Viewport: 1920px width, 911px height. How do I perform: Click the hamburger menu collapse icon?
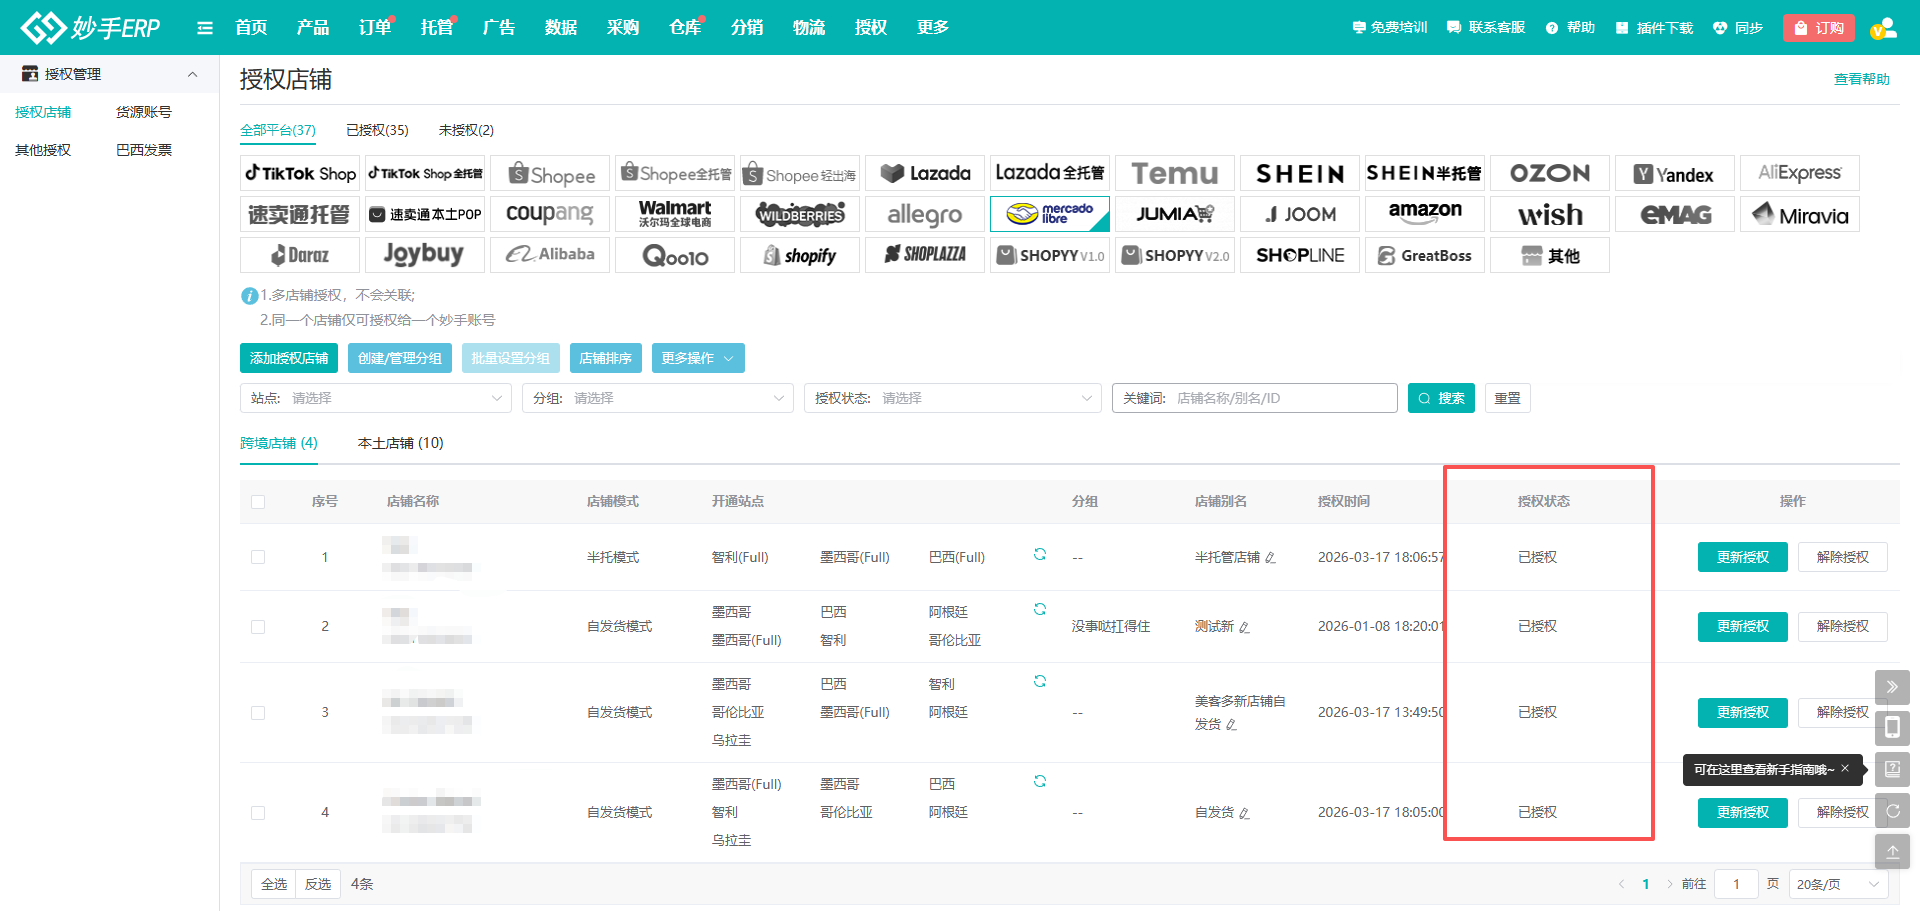205,28
